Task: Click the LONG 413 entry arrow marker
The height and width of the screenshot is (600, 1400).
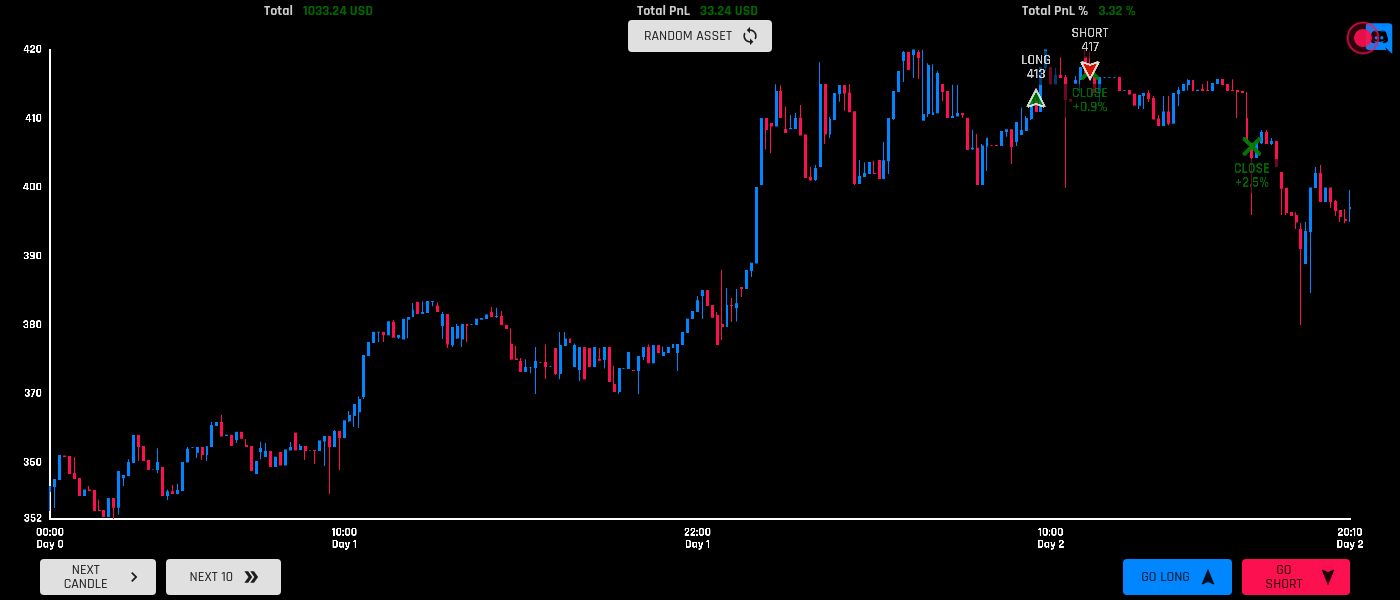Action: pos(1036,97)
